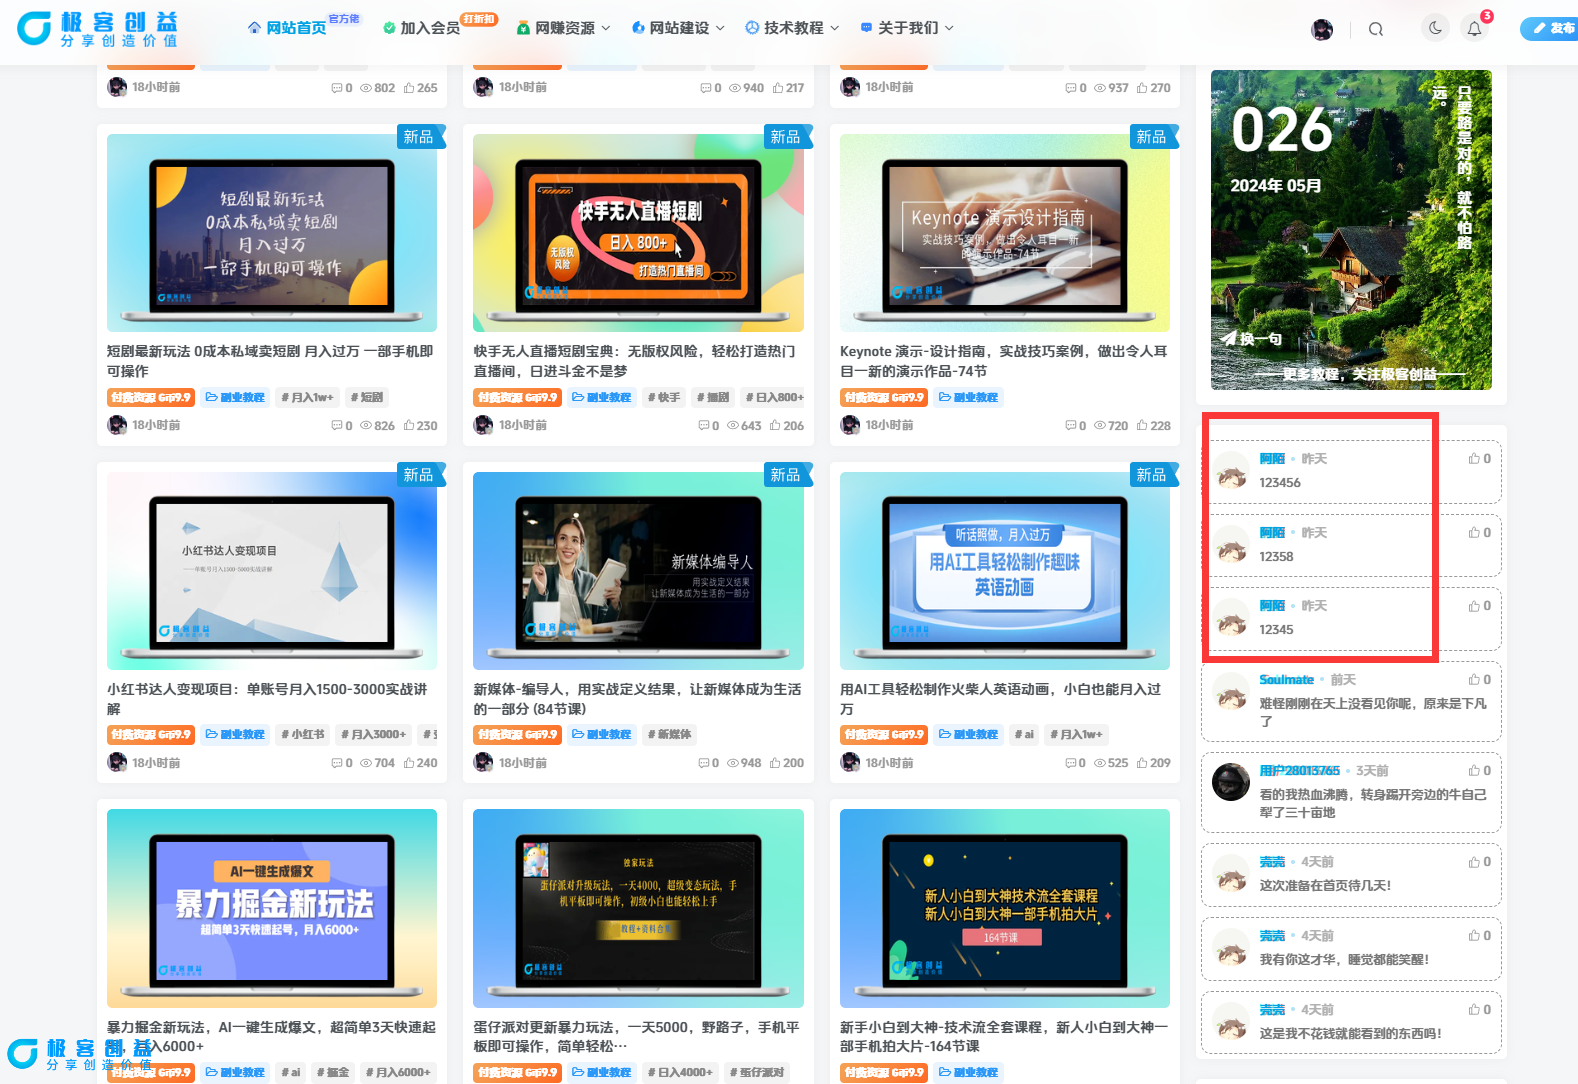Open the 快手无人直播短剧 course thumbnail

pos(638,233)
